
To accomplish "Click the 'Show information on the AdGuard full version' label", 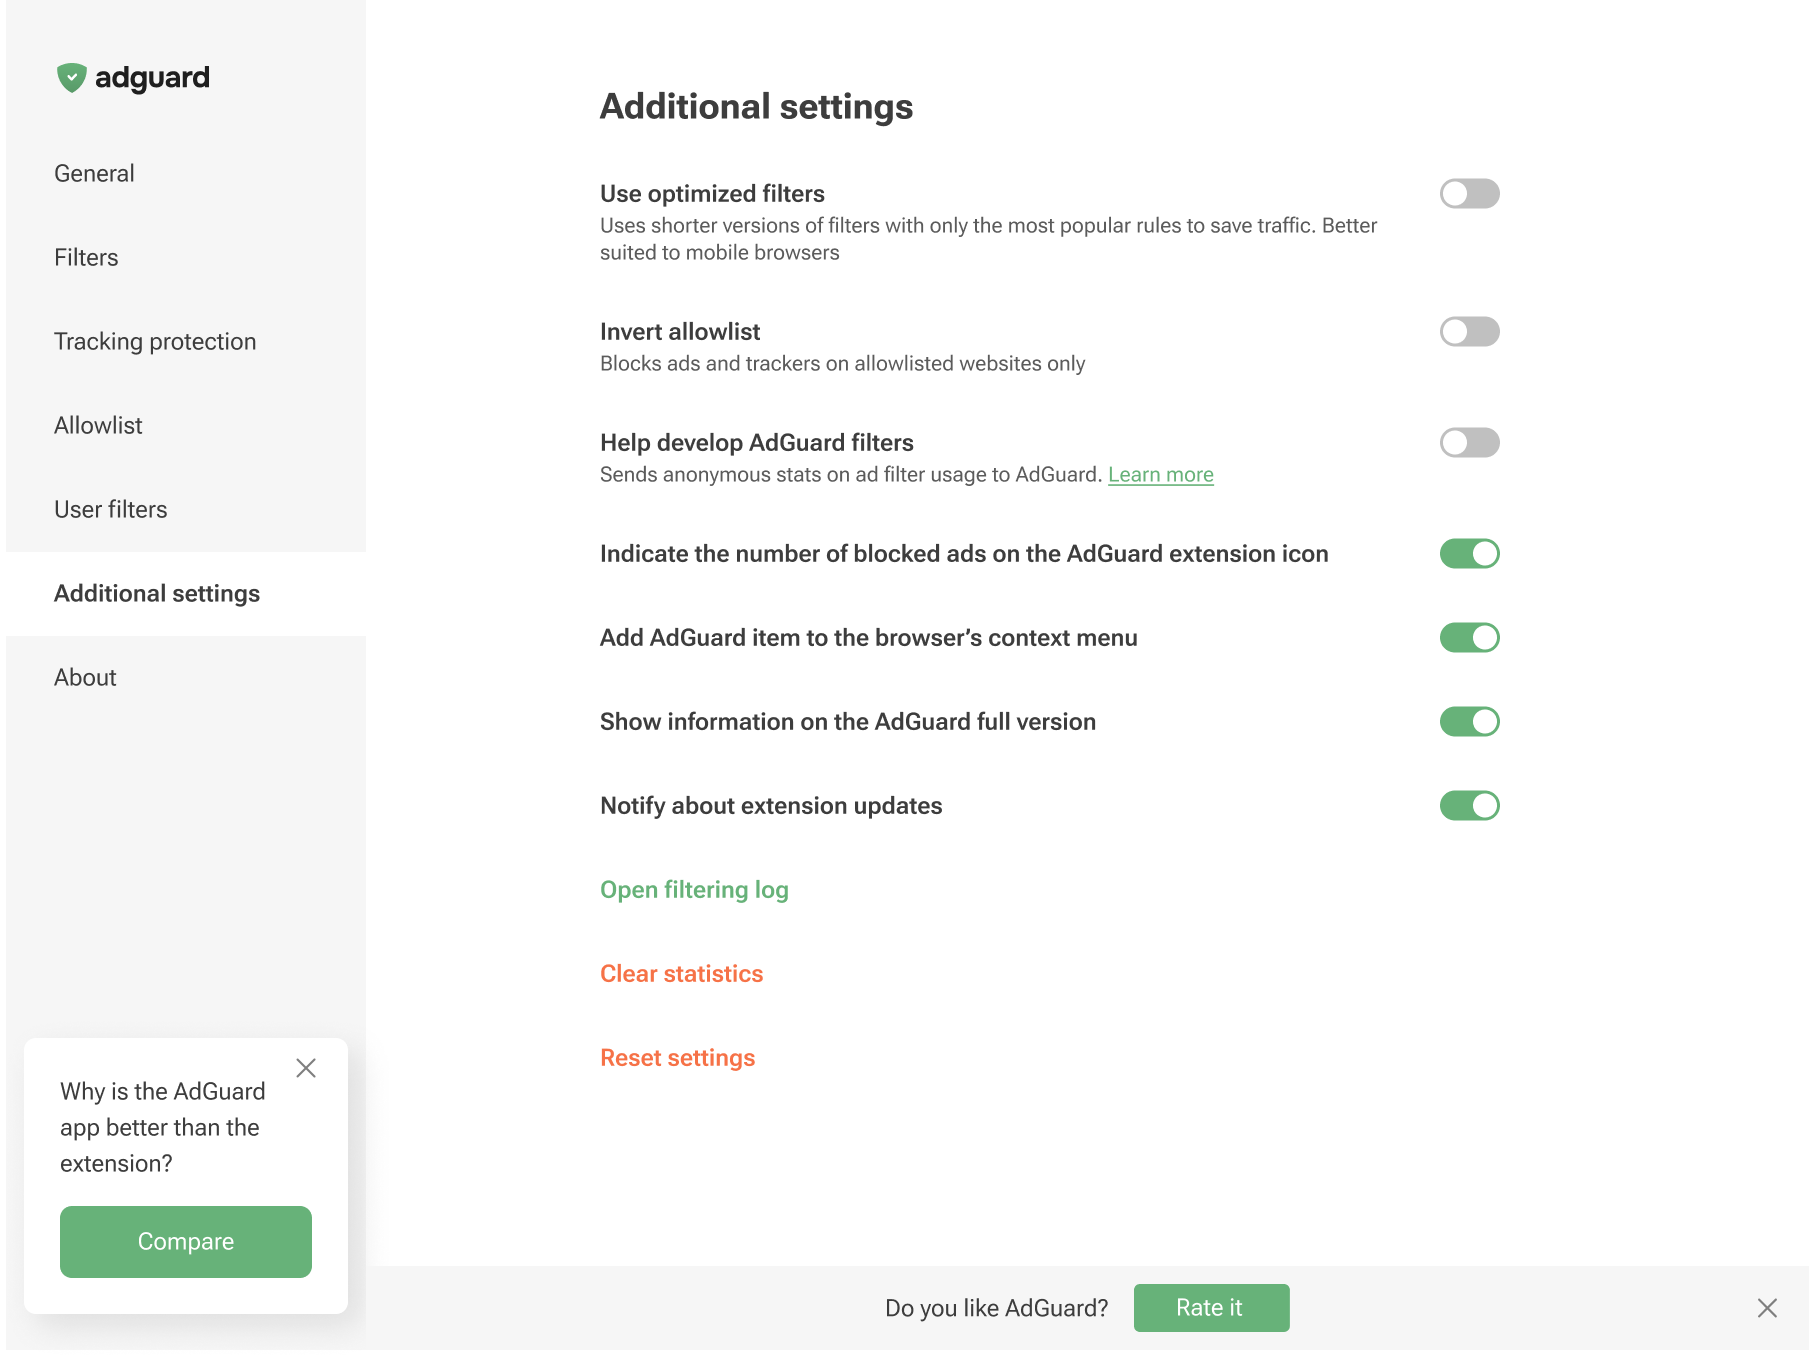I will tap(848, 722).
